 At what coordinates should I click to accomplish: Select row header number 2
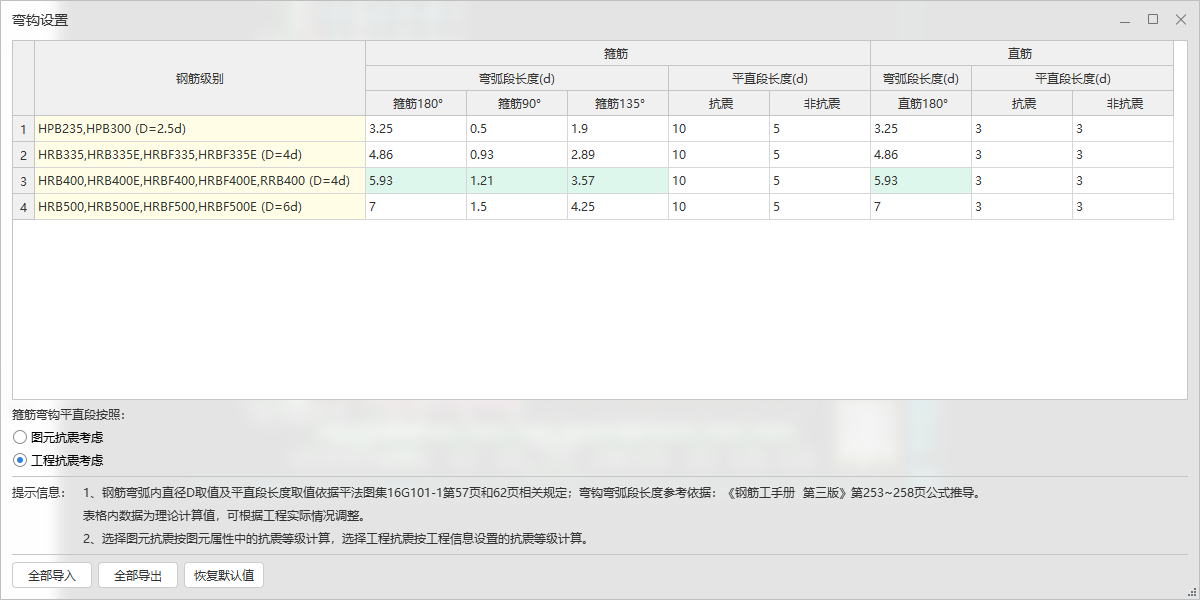[x=24, y=155]
